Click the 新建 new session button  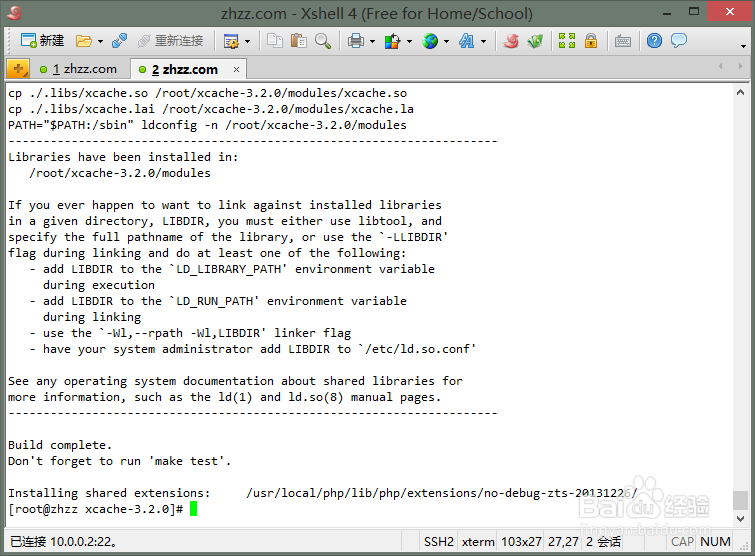point(42,41)
